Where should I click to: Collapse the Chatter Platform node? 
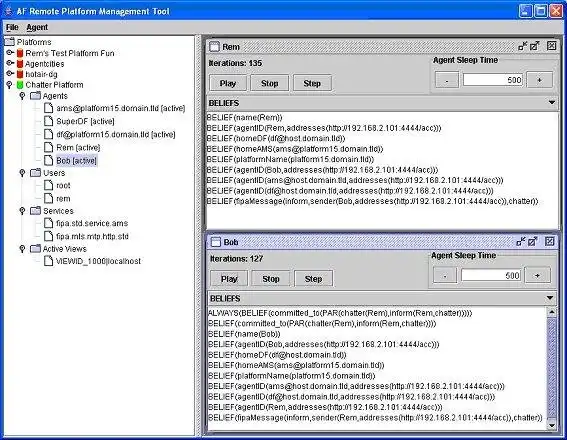click(9, 85)
